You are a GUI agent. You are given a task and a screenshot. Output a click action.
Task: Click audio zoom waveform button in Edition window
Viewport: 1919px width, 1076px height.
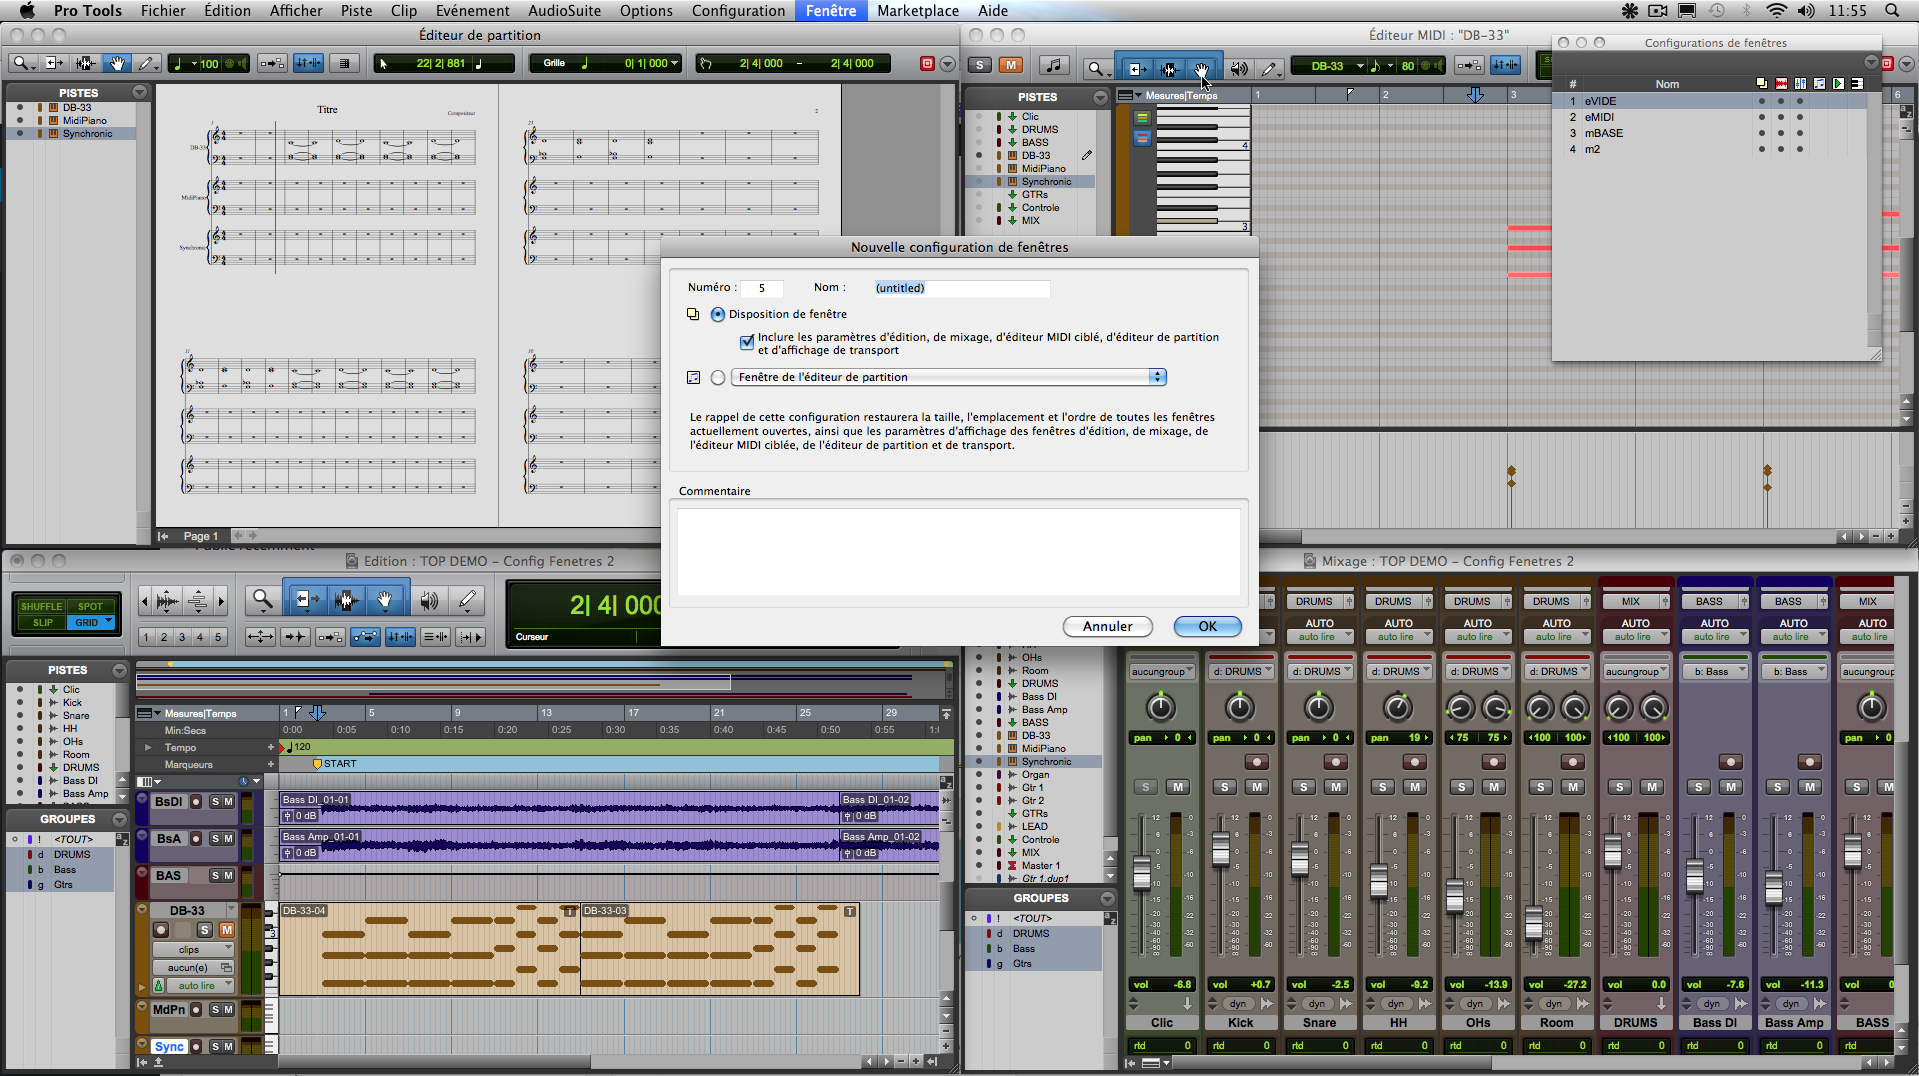point(167,601)
